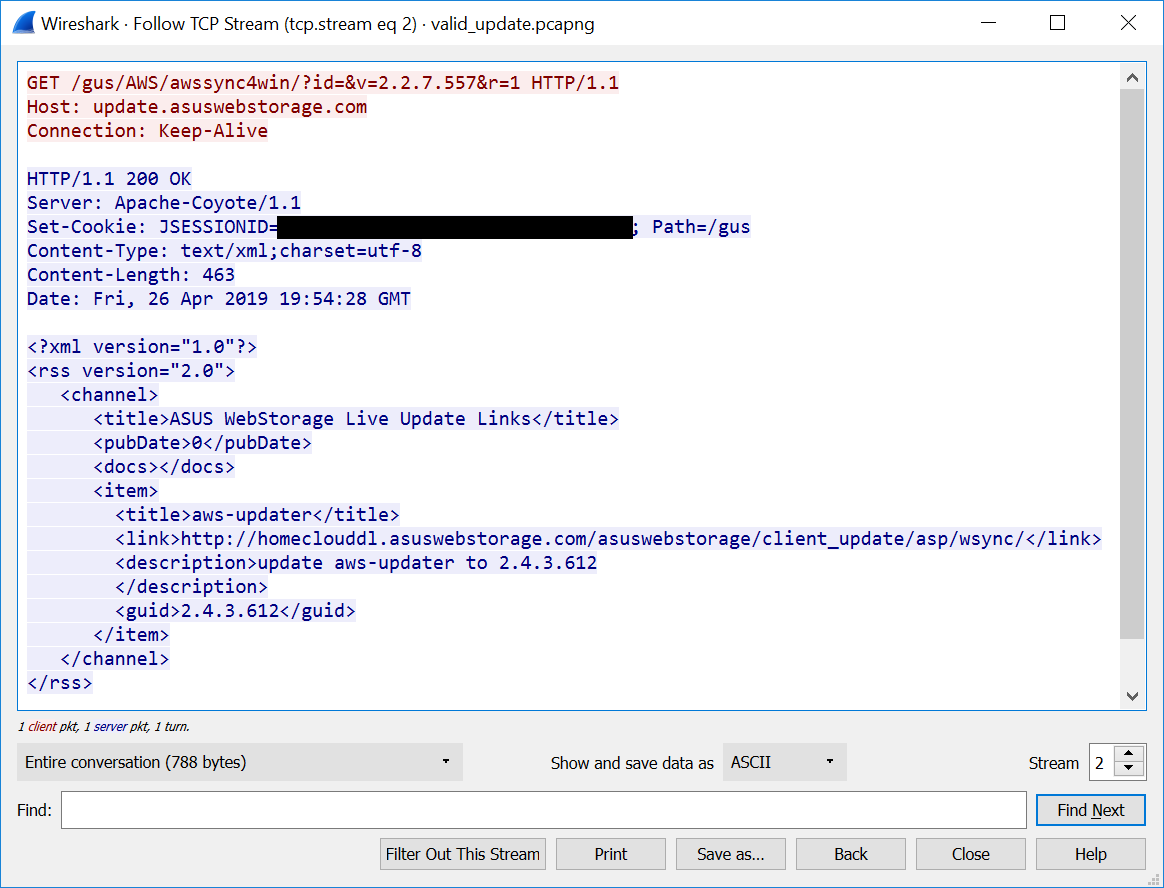Decrement the Stream number with the down arrow

(1129, 769)
